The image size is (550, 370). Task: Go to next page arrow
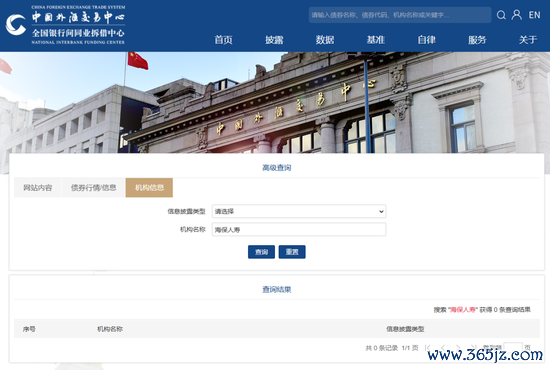pos(458,348)
